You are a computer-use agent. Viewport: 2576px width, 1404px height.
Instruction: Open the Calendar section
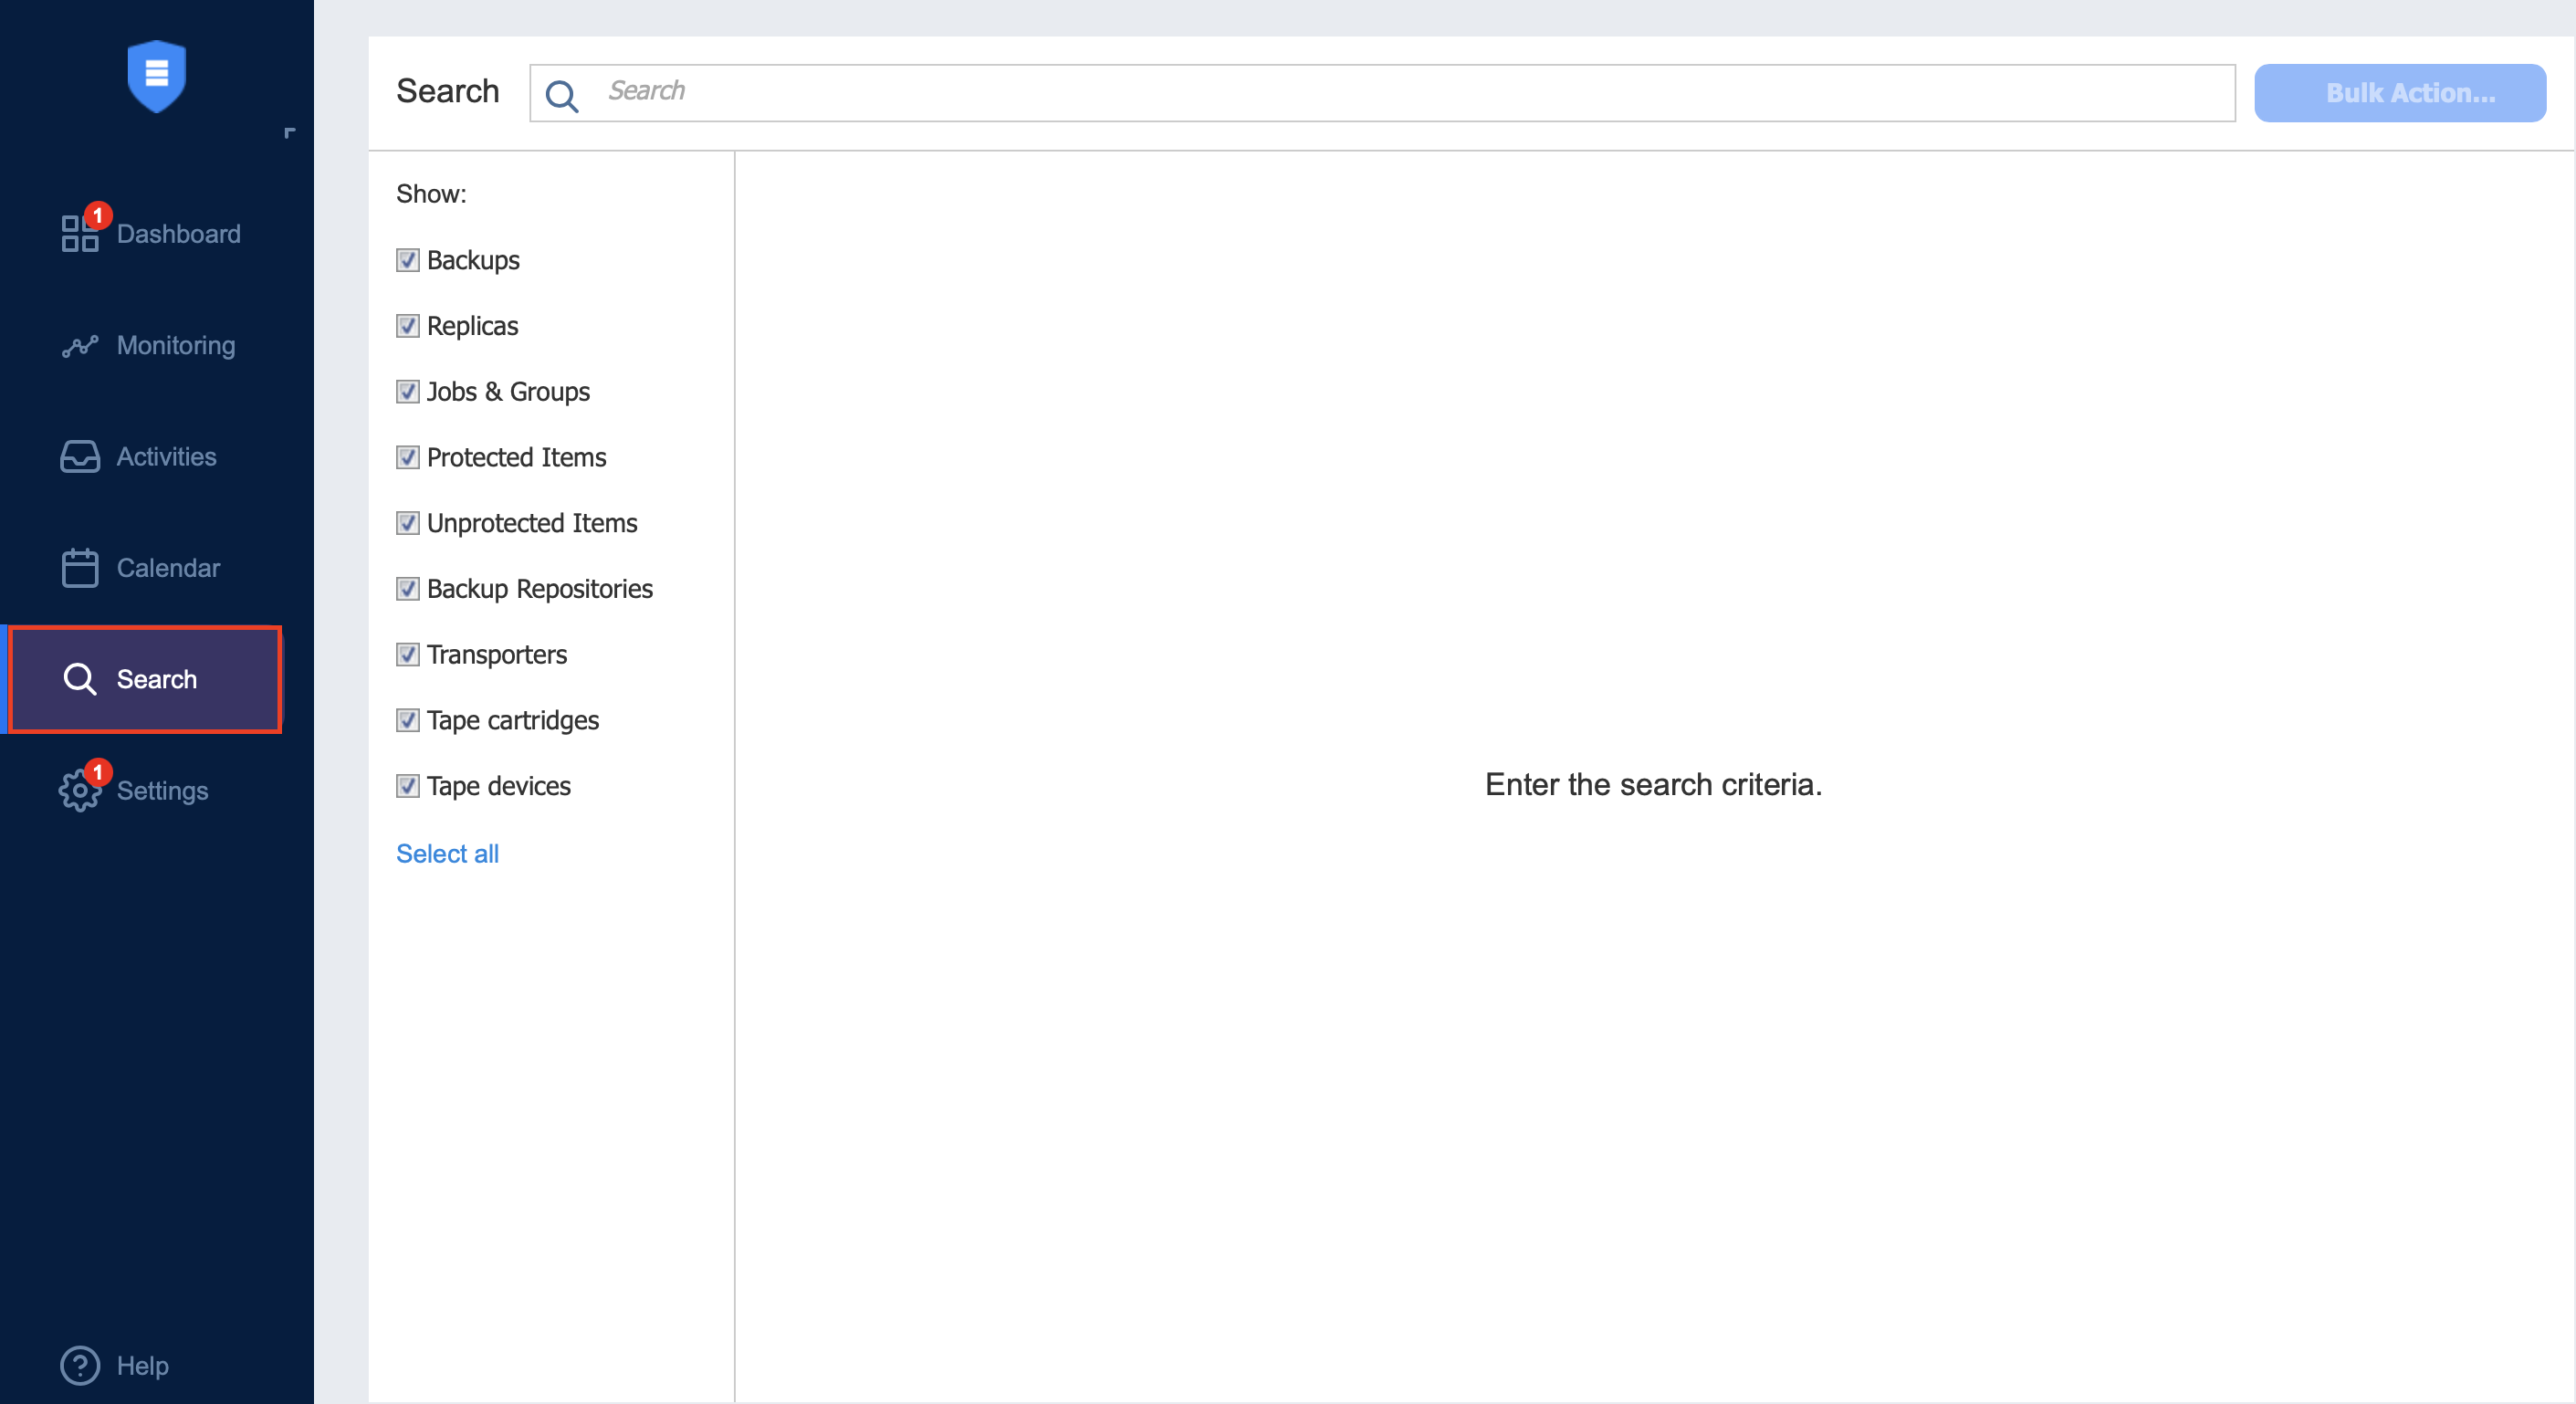169,568
